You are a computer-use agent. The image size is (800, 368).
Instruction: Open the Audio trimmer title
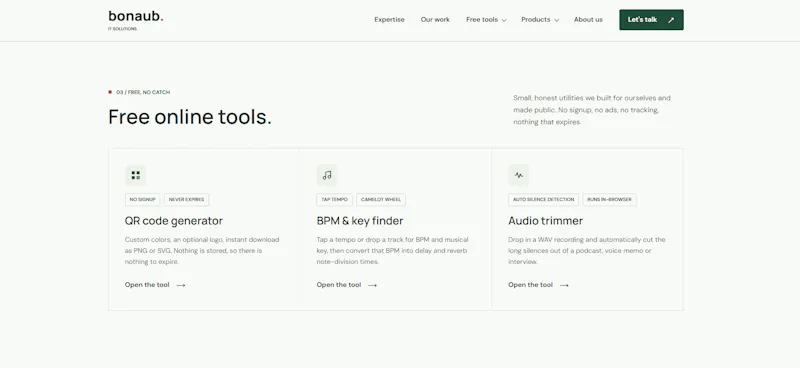tap(545, 221)
